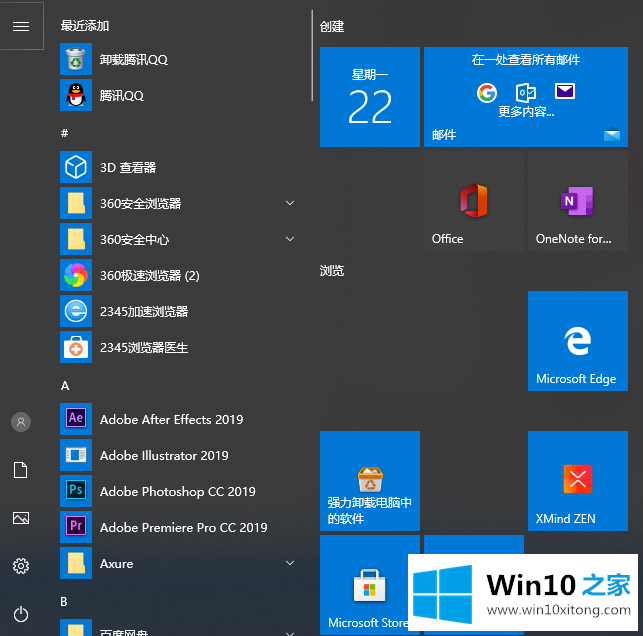Open the XMind ZEN tile

coord(578,481)
